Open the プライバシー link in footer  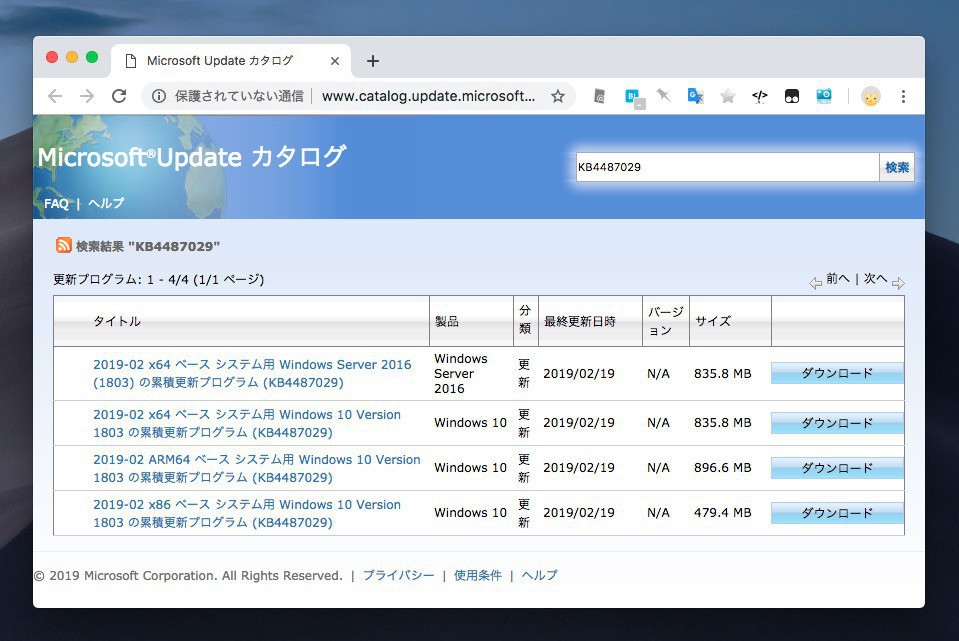[x=398, y=575]
